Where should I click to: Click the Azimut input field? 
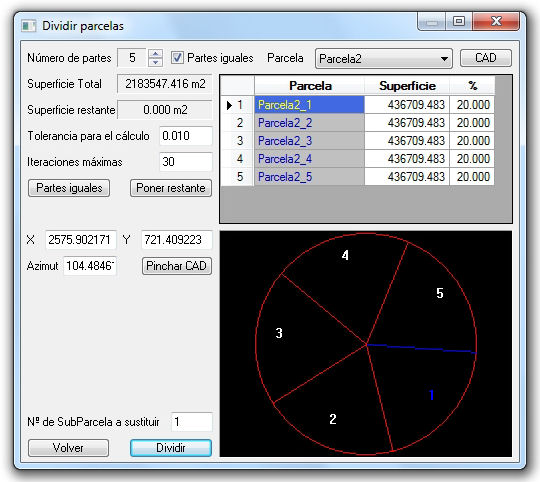point(90,266)
